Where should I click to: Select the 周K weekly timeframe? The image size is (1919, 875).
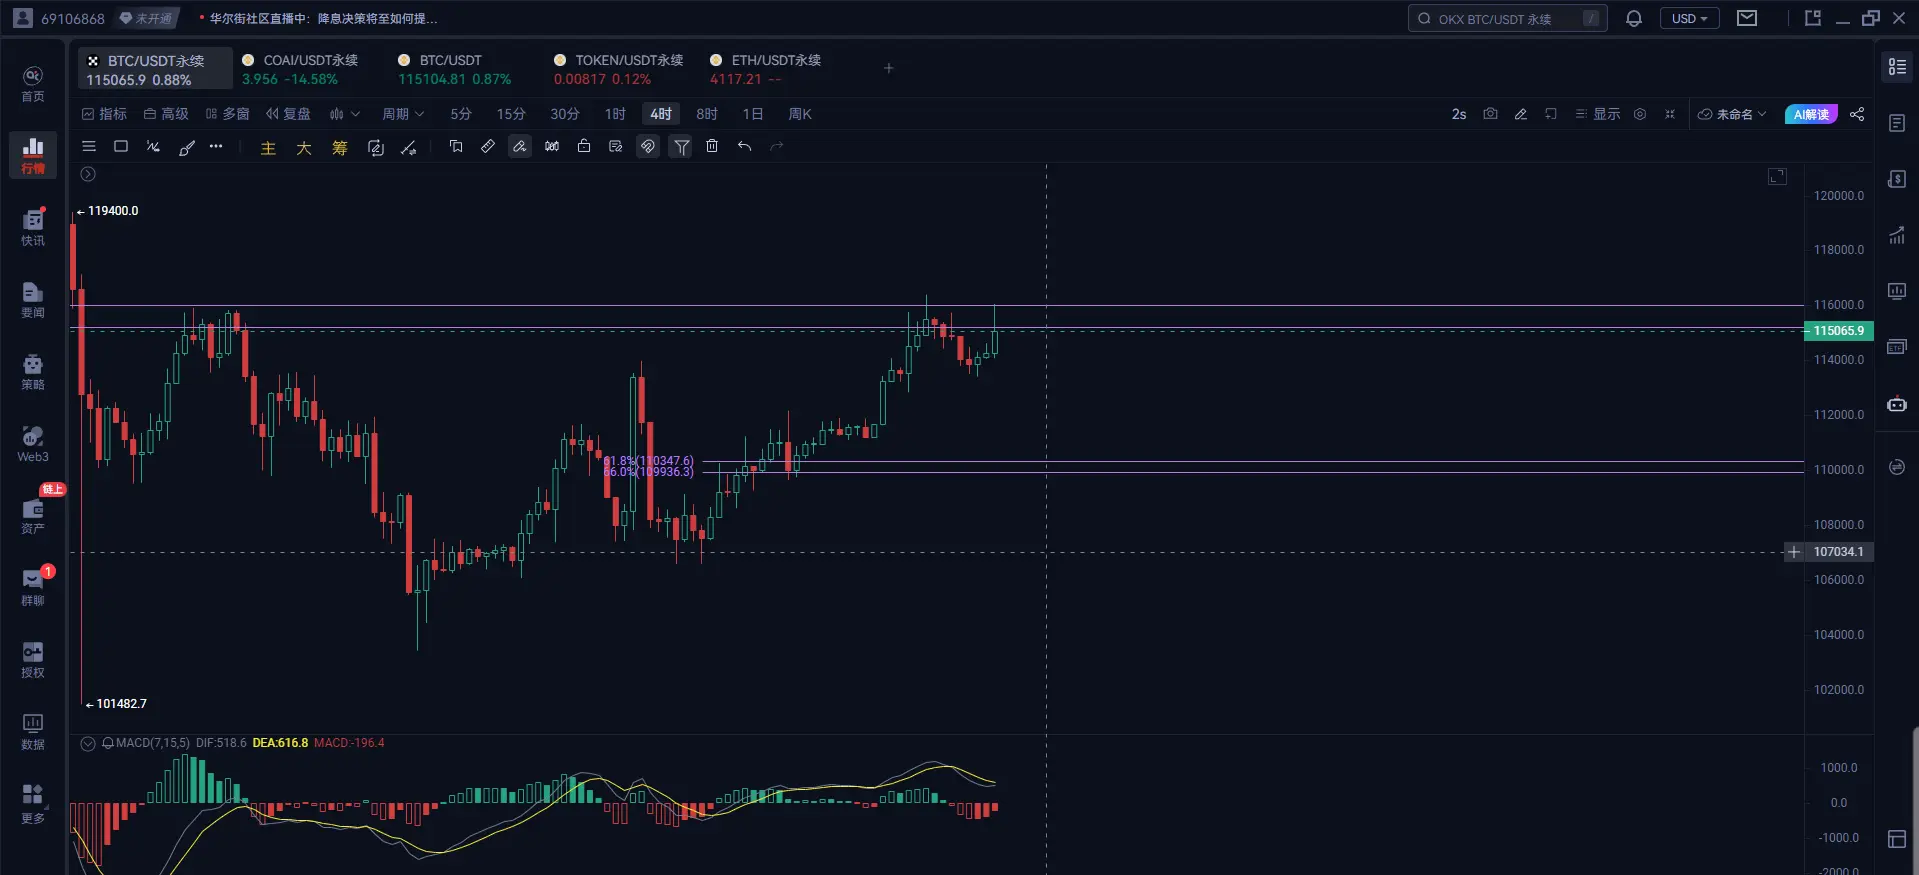pyautogui.click(x=800, y=114)
